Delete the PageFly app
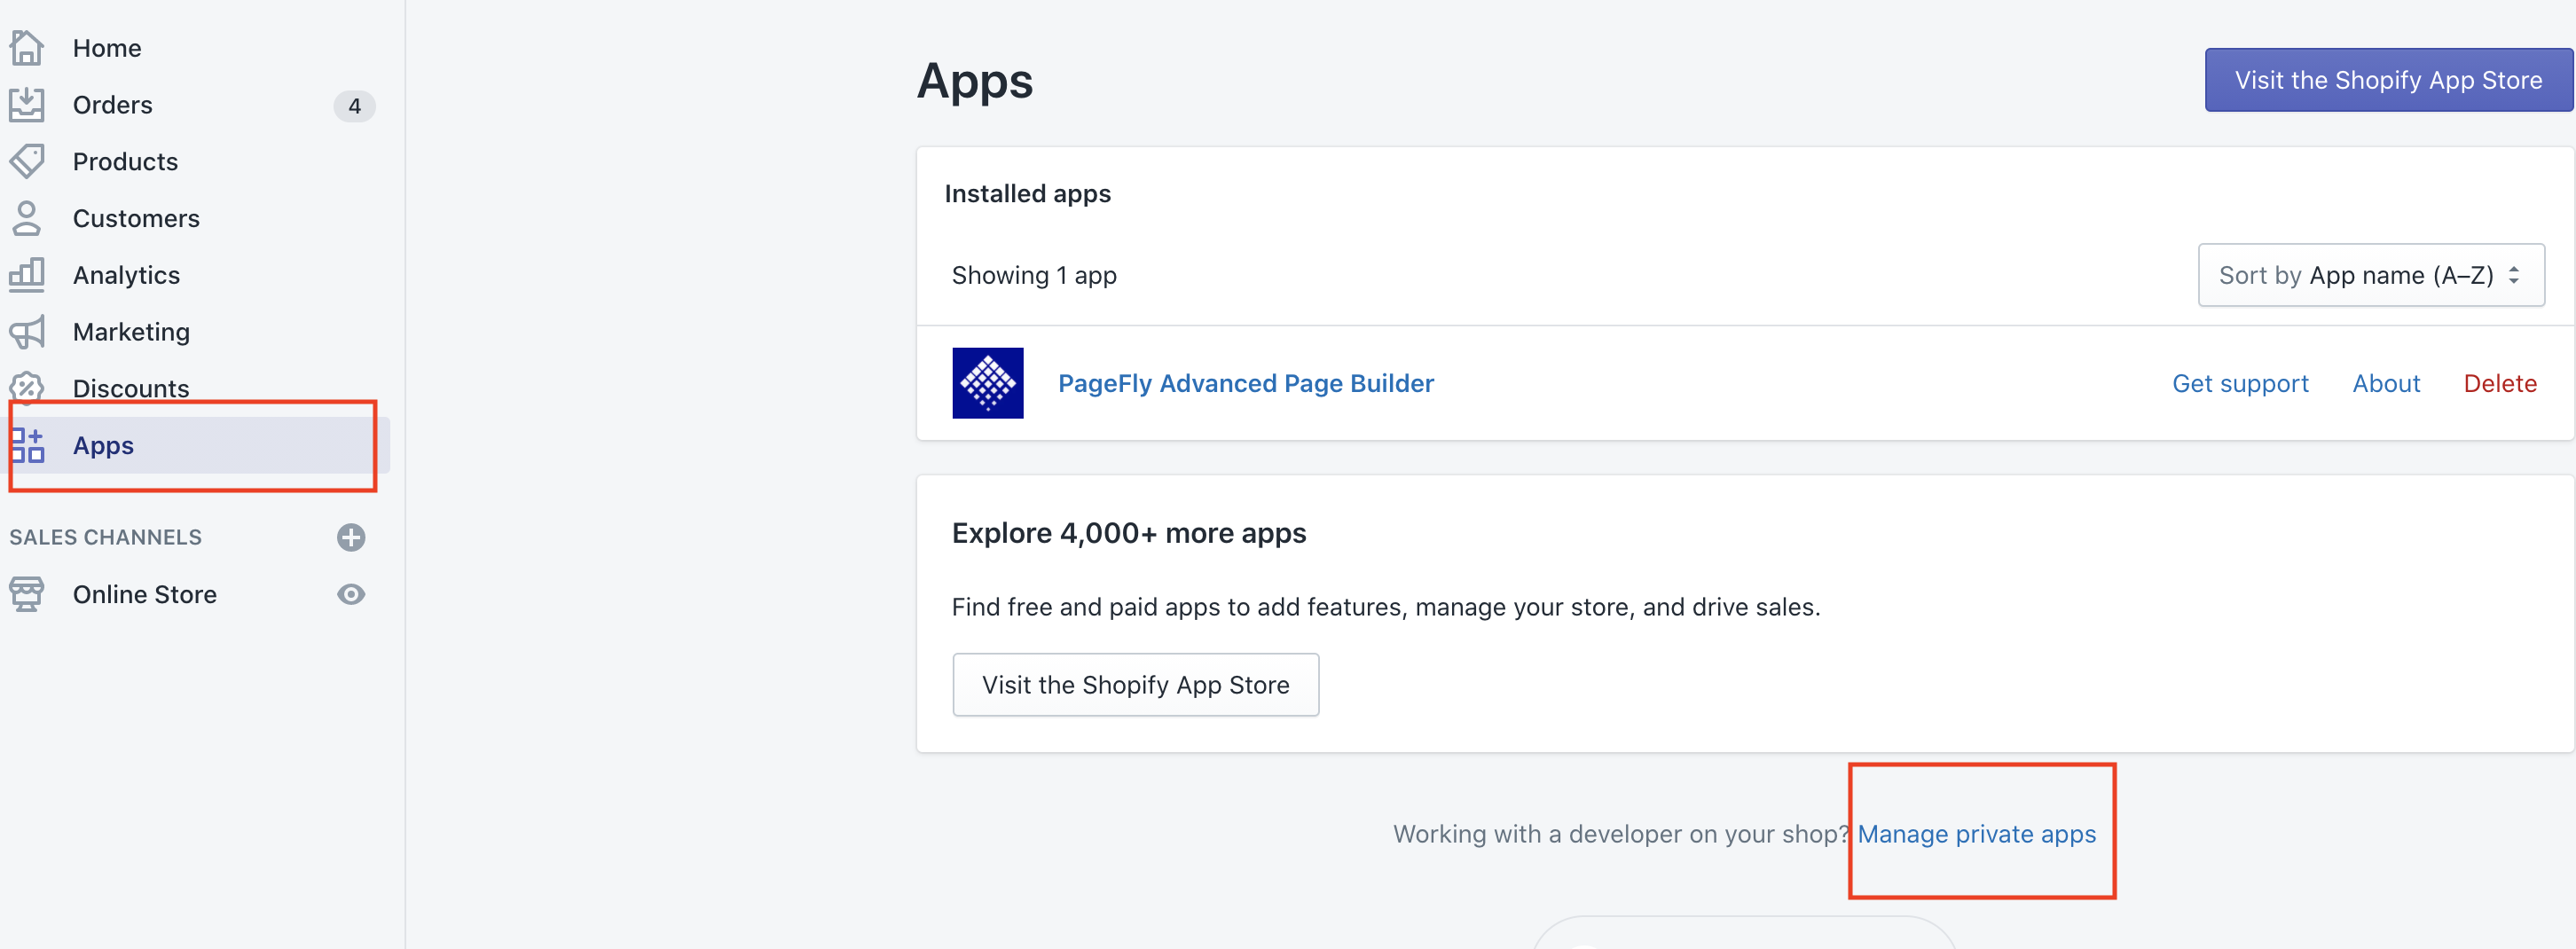 [x=2500, y=383]
